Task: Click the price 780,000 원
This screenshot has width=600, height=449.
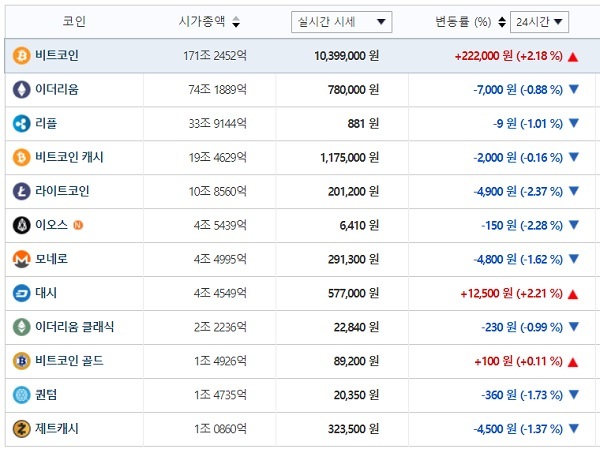Action: (x=353, y=90)
